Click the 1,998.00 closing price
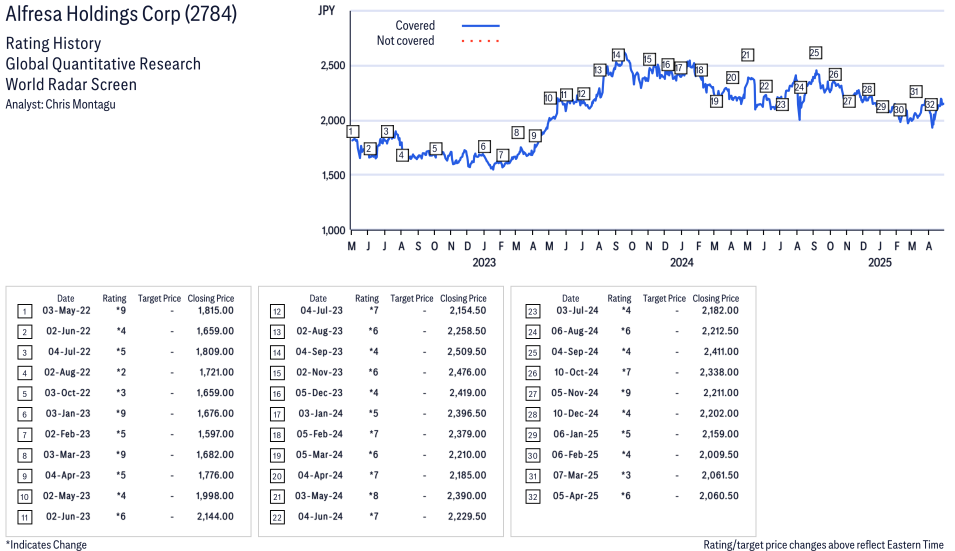 tap(215, 496)
